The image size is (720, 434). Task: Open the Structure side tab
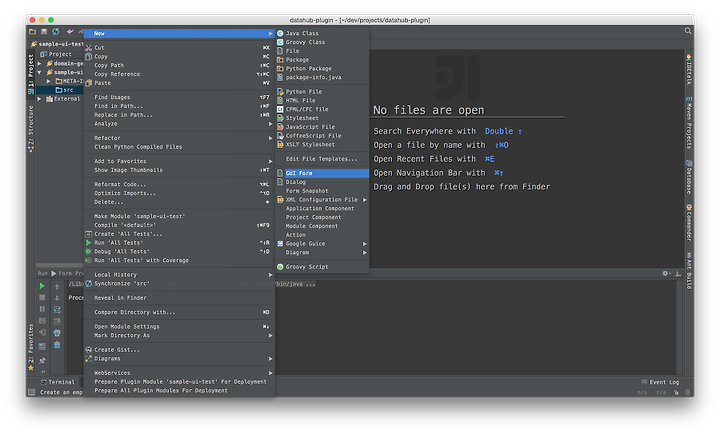coord(31,129)
